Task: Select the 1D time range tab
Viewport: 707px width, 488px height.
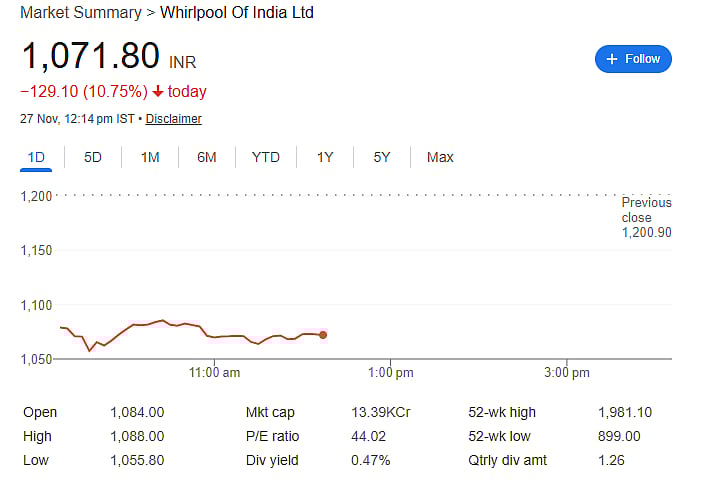Action: point(36,157)
